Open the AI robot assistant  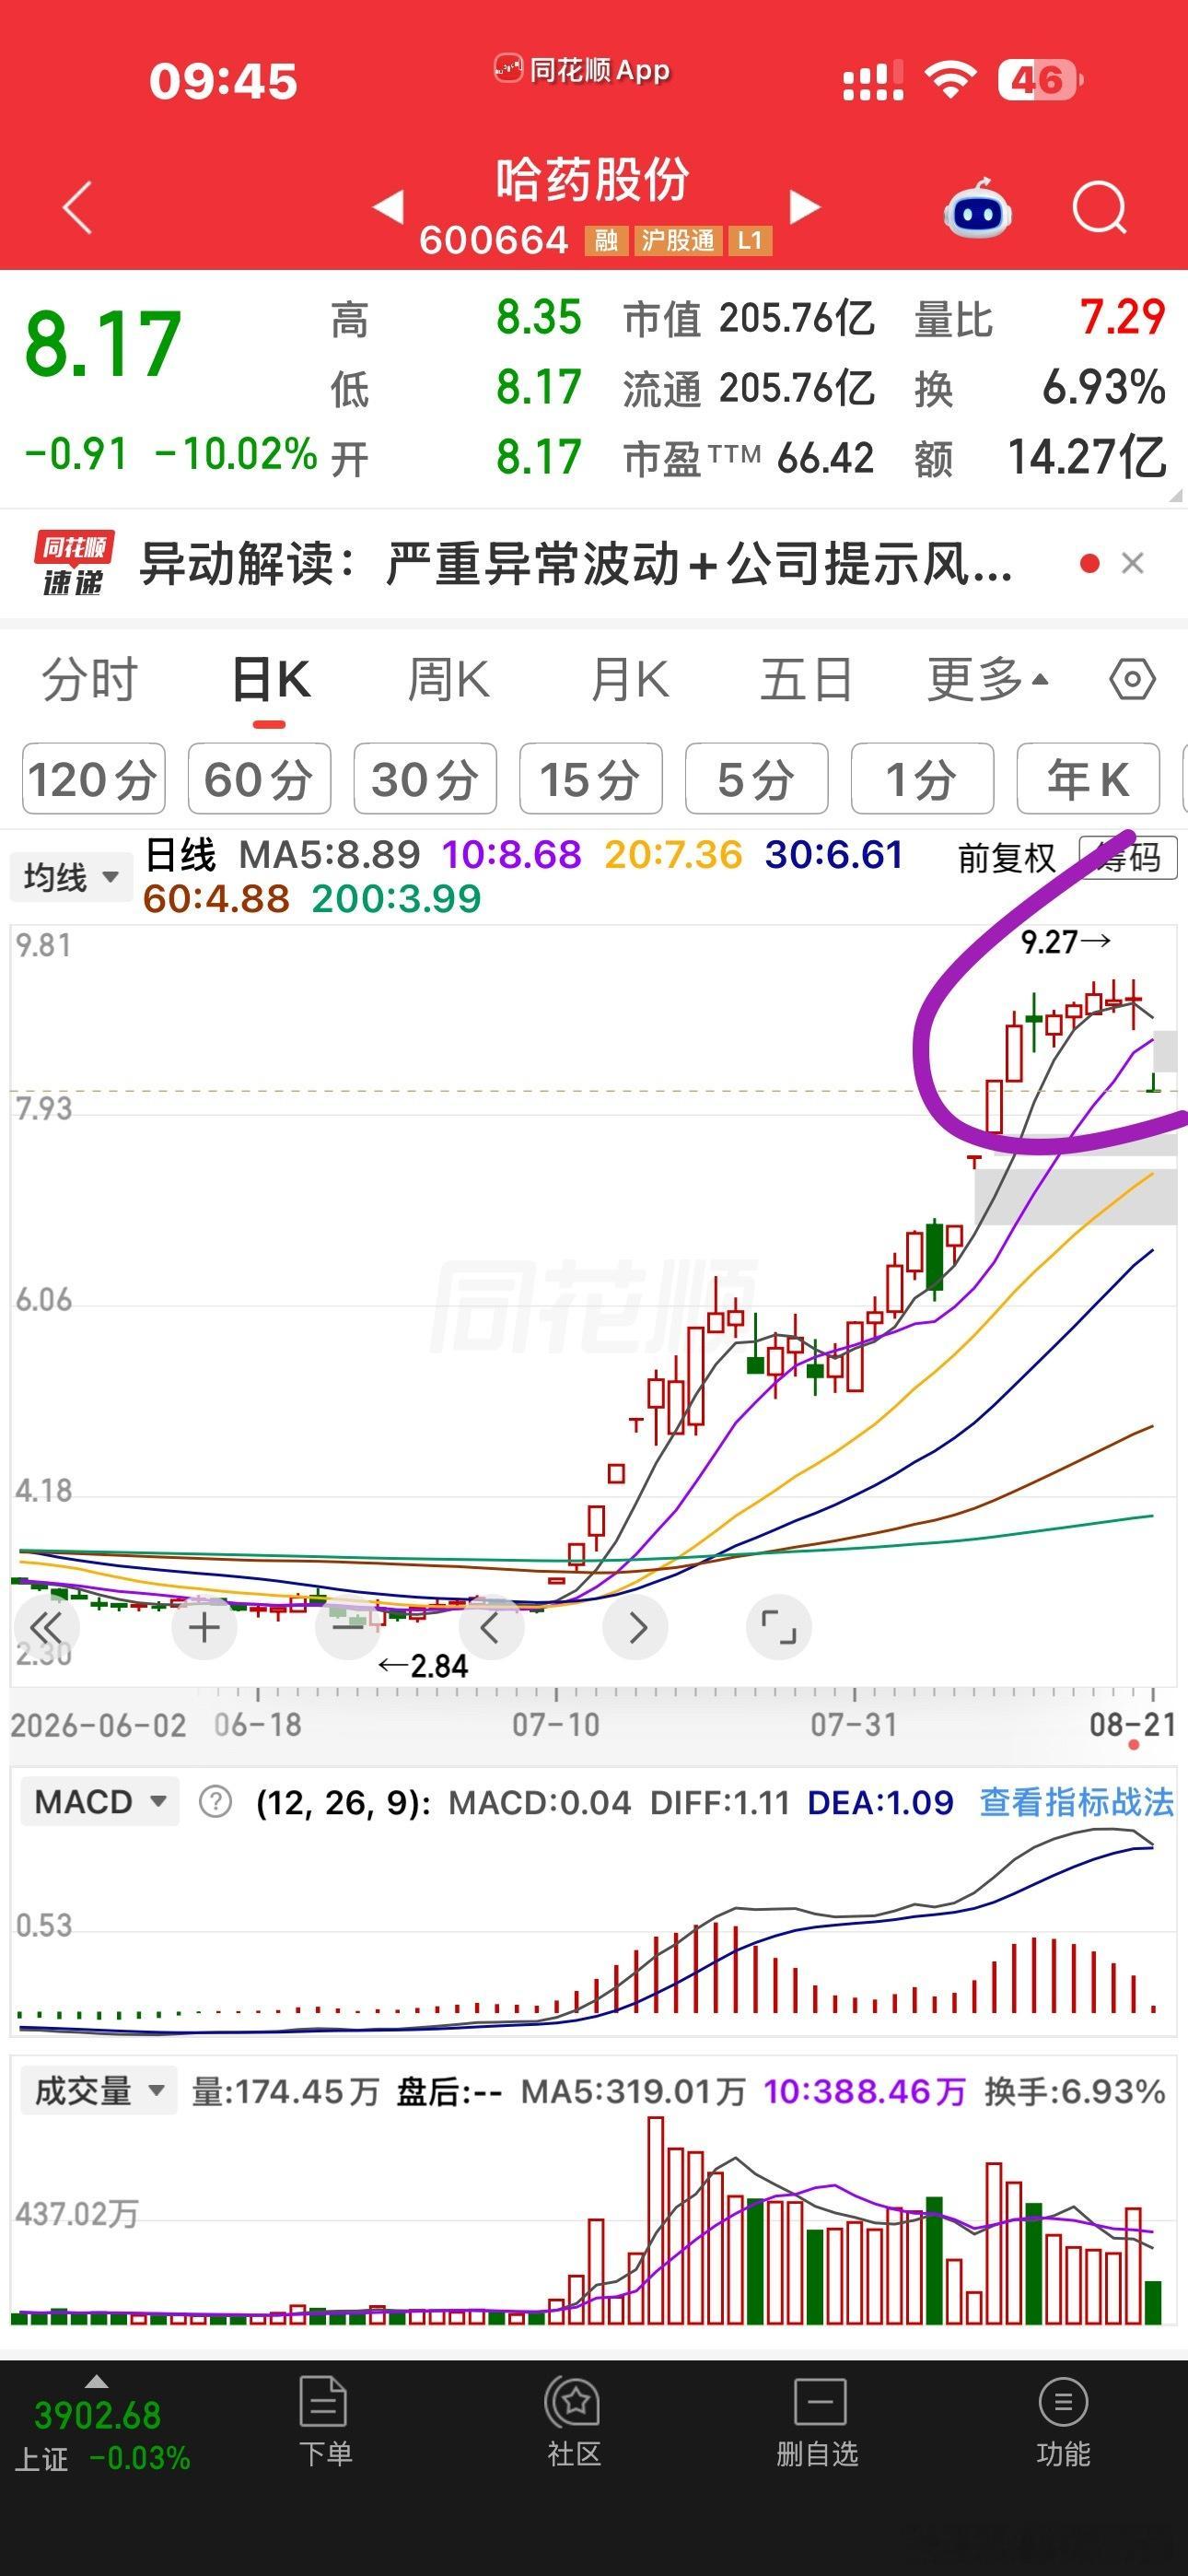point(978,208)
